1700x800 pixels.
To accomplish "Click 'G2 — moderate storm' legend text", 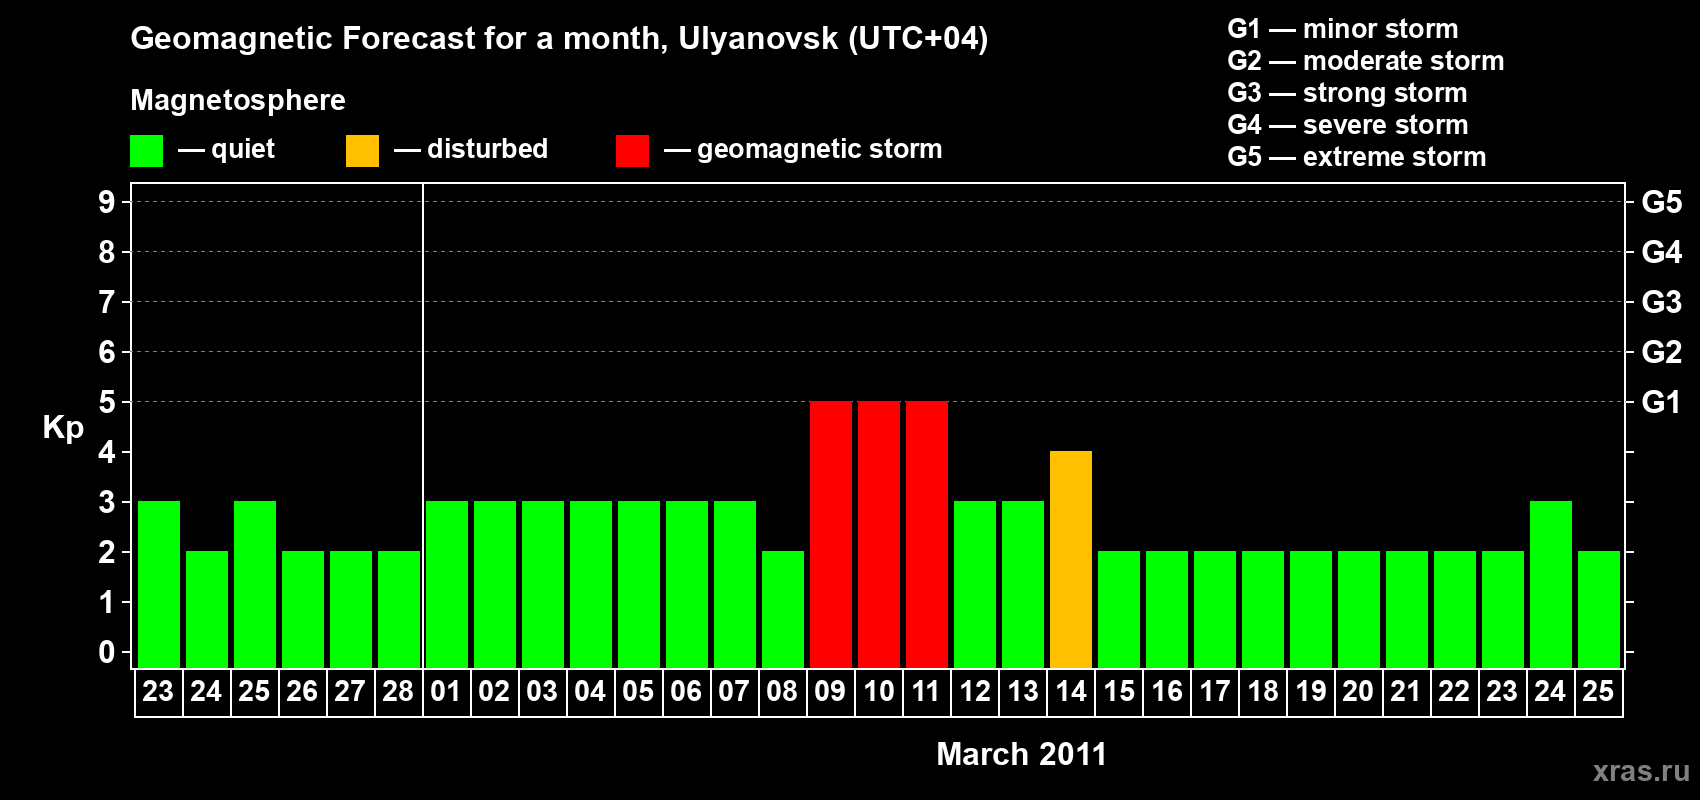I will (x=1366, y=61).
